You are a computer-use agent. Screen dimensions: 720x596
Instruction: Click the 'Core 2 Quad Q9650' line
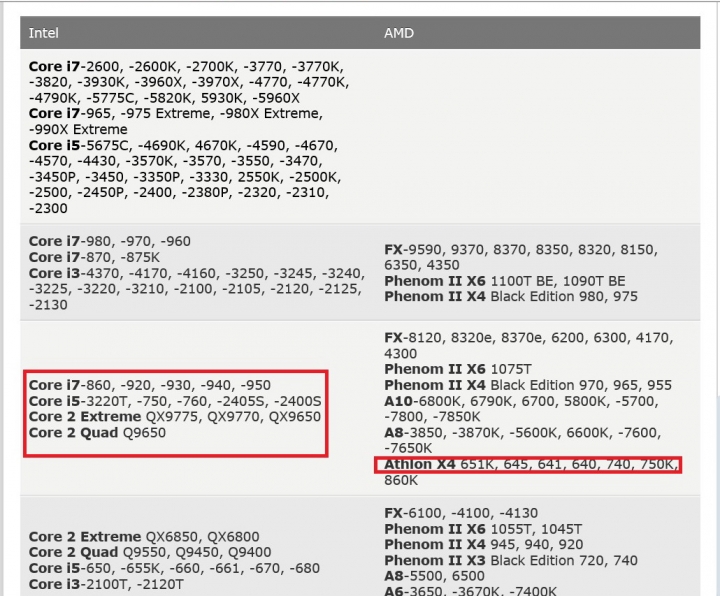click(x=97, y=433)
